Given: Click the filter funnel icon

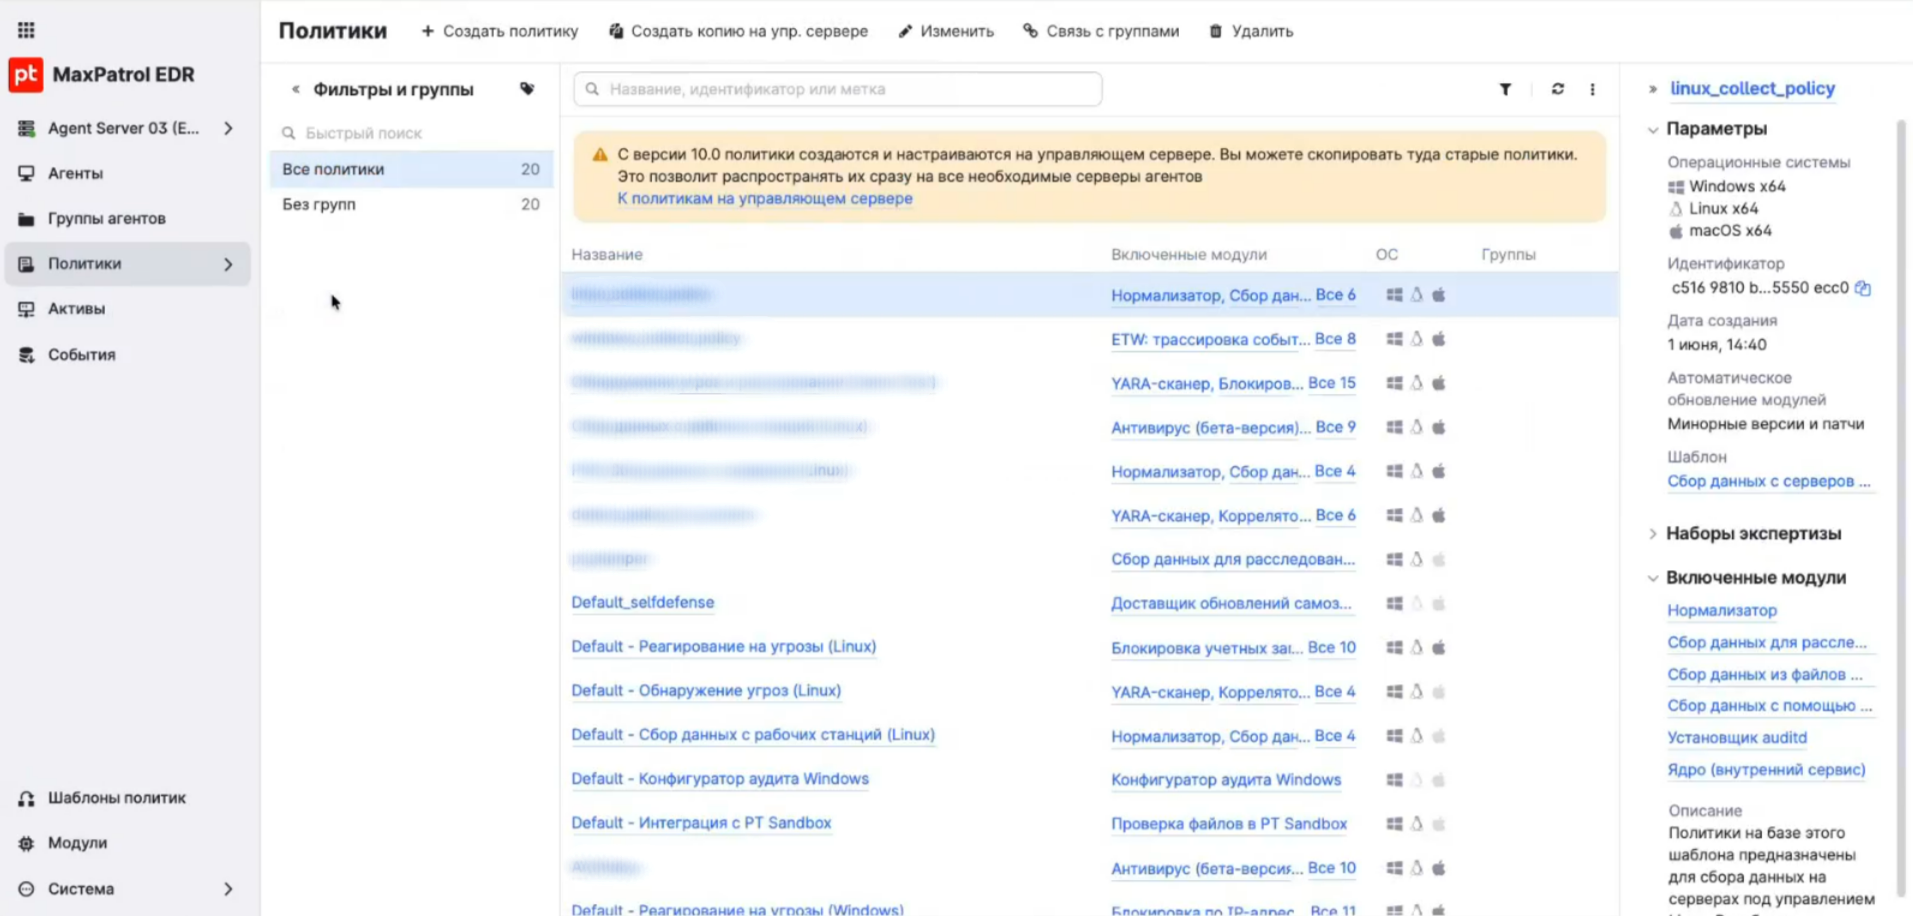Looking at the screenshot, I should [1505, 89].
